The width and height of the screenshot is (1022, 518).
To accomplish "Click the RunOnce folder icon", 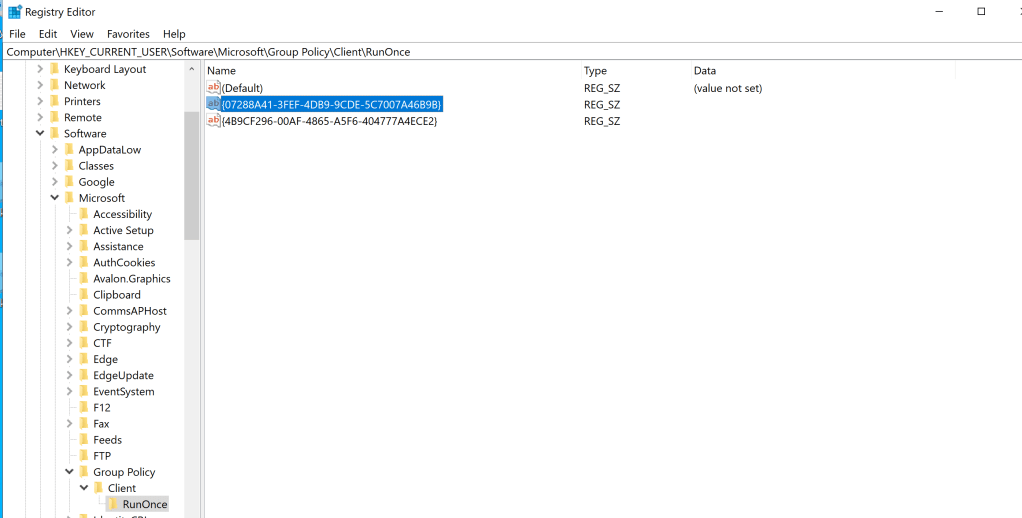I will coord(114,504).
